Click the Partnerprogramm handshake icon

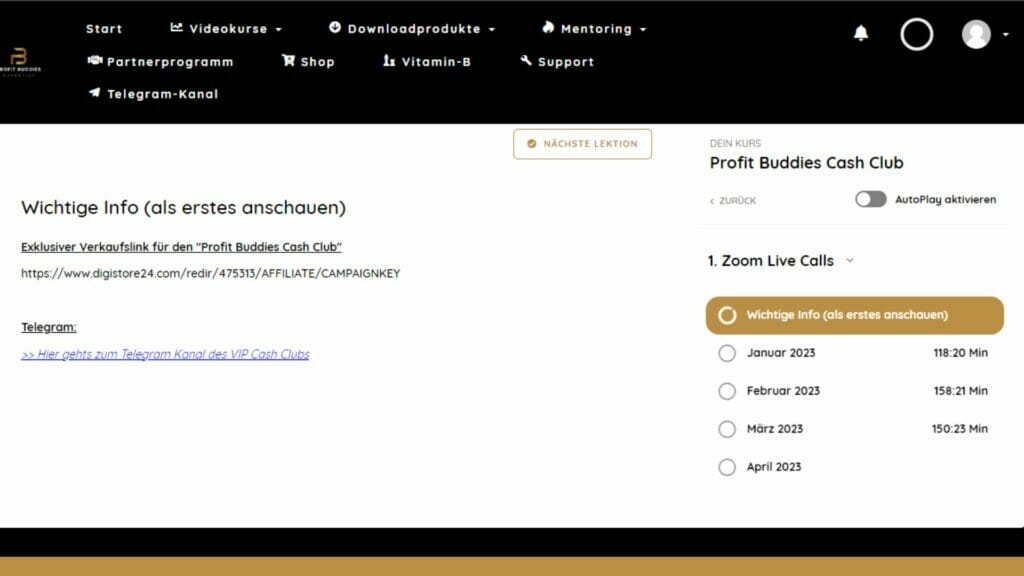tap(95, 61)
